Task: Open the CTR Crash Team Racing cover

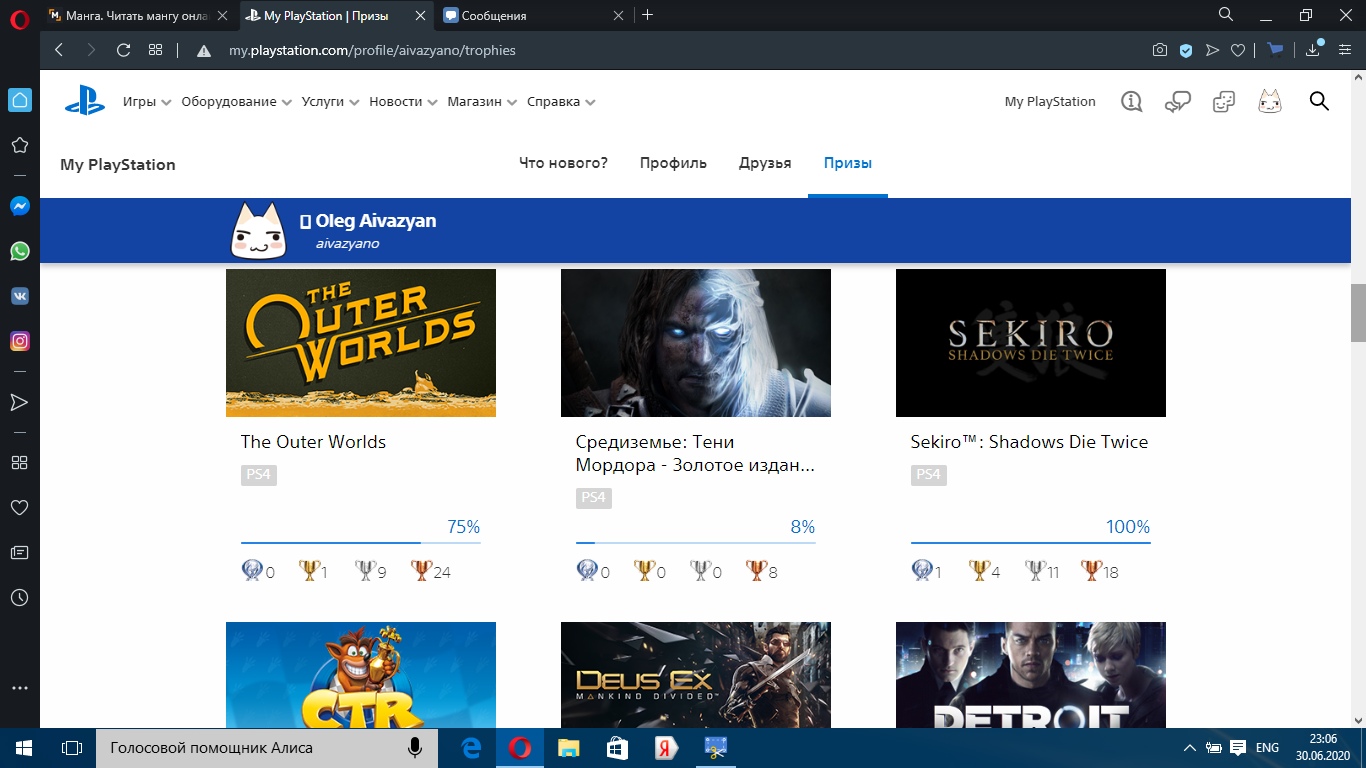Action: click(361, 675)
